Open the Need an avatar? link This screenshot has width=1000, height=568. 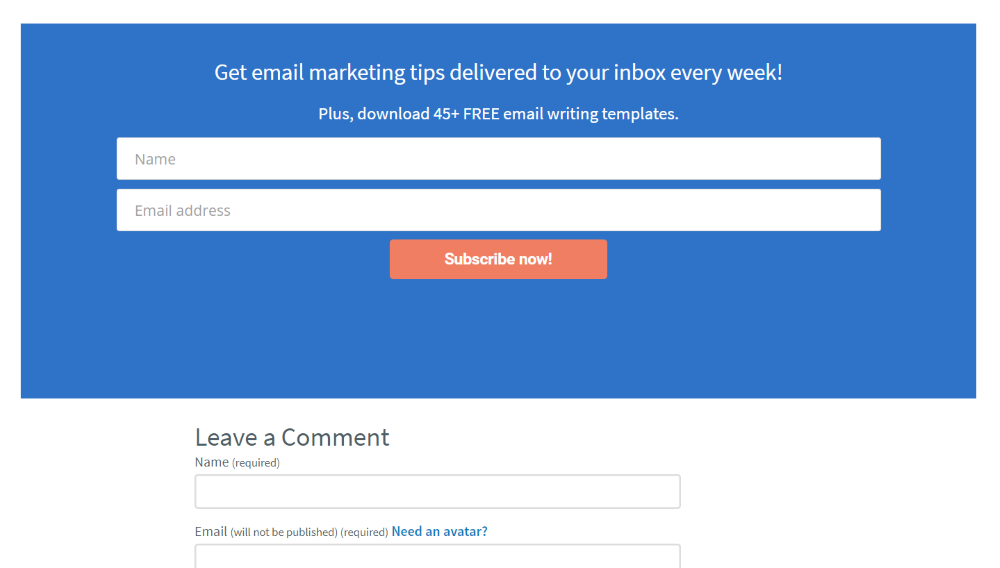pos(439,532)
